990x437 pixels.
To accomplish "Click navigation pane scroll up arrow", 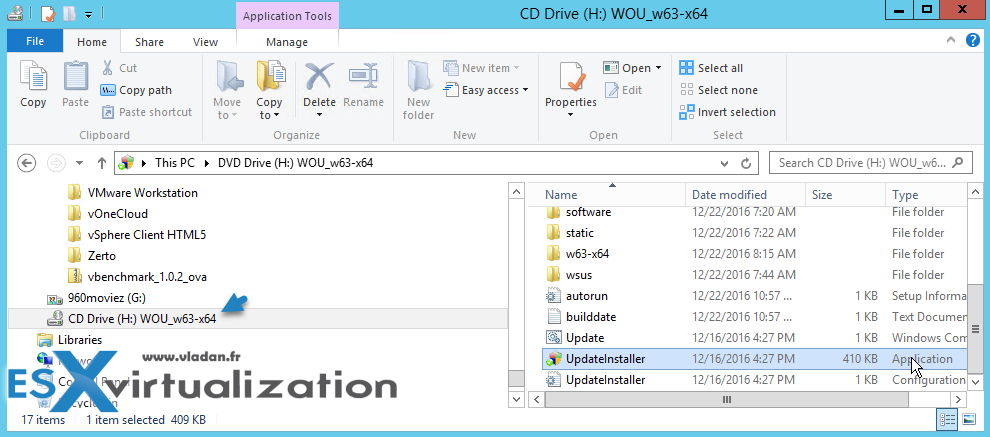I will click(x=516, y=192).
